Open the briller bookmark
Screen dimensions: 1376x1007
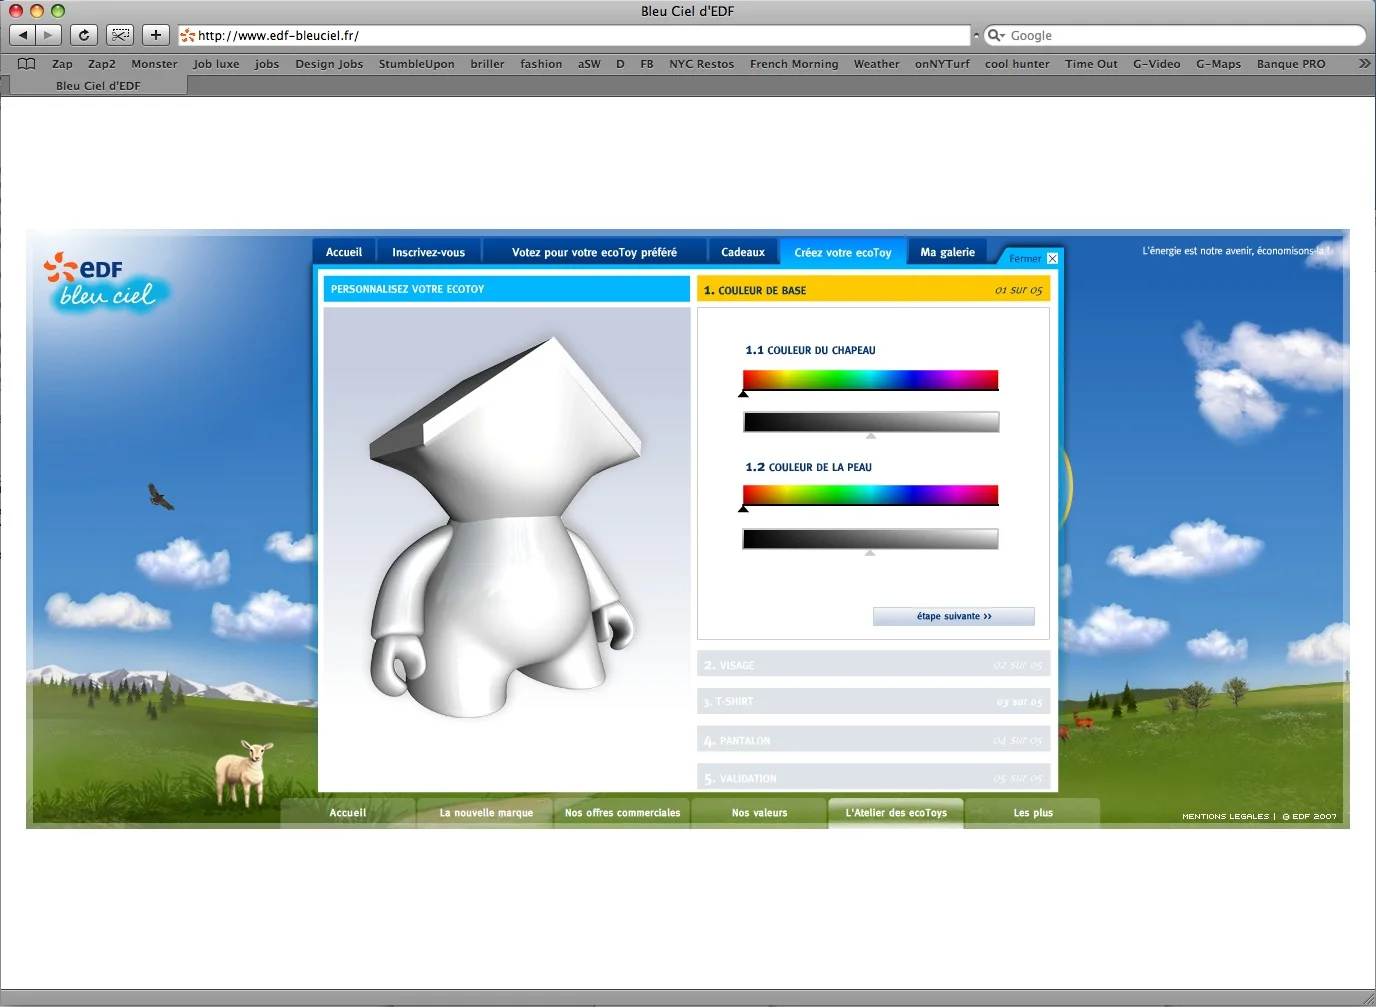click(x=487, y=64)
